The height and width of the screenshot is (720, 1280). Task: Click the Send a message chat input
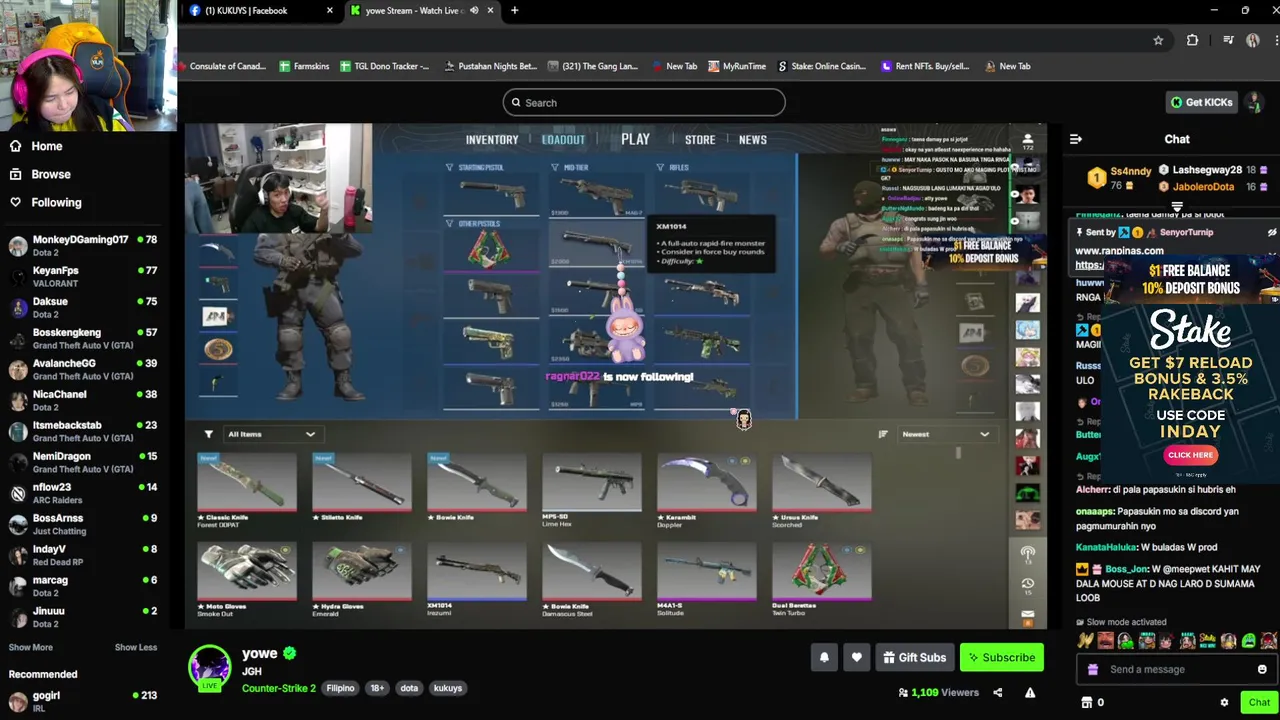[1176, 669]
